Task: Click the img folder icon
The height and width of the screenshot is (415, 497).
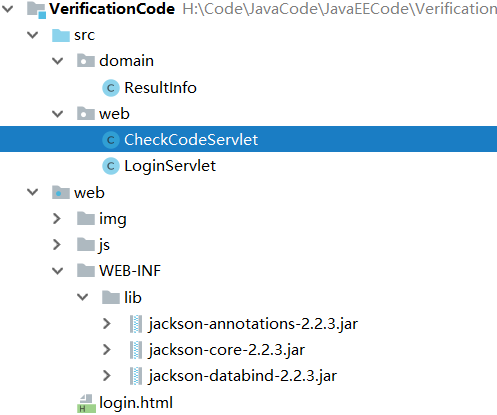Action: [86, 219]
